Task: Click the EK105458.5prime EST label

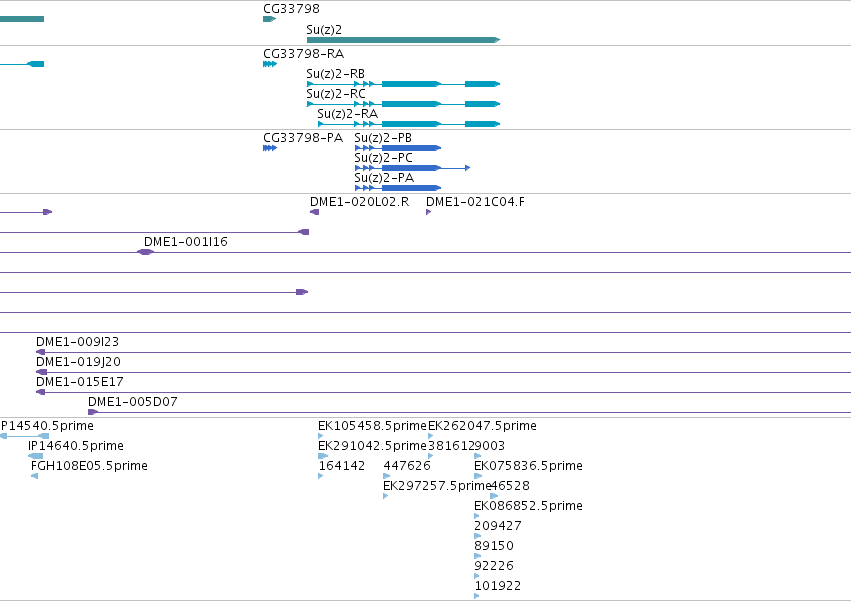Action: click(372, 426)
